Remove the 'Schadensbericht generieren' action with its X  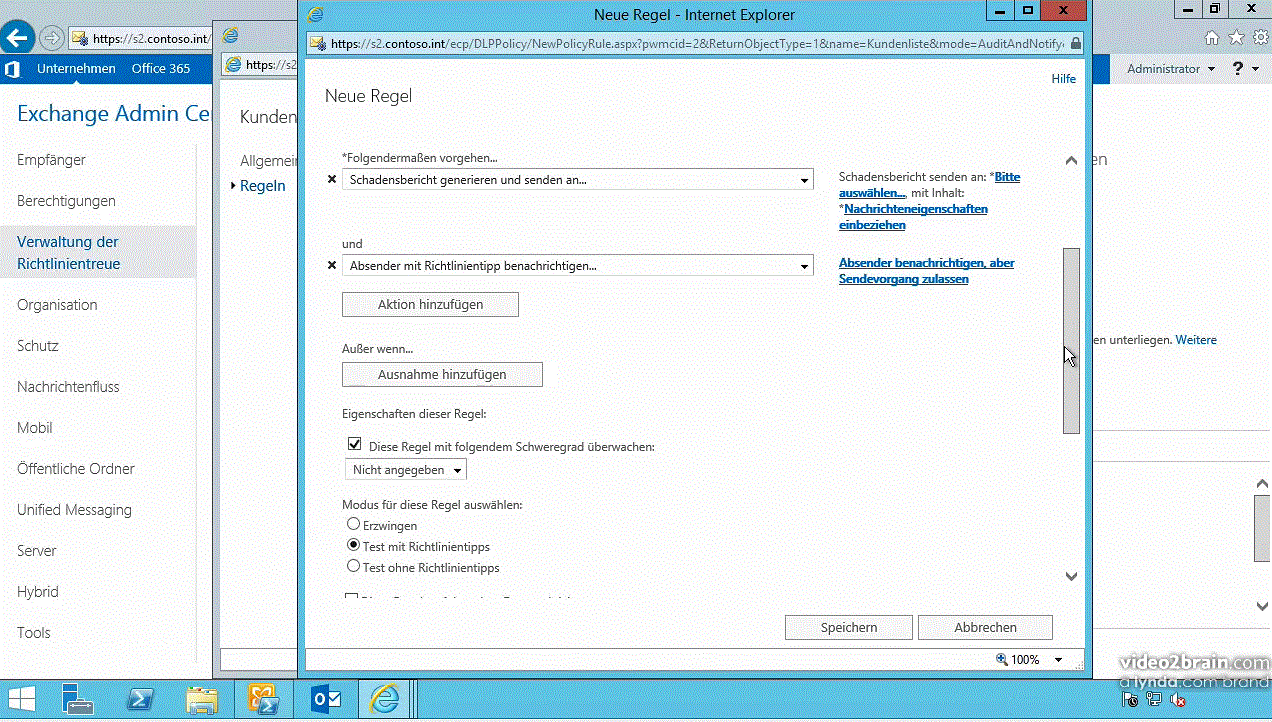point(332,180)
